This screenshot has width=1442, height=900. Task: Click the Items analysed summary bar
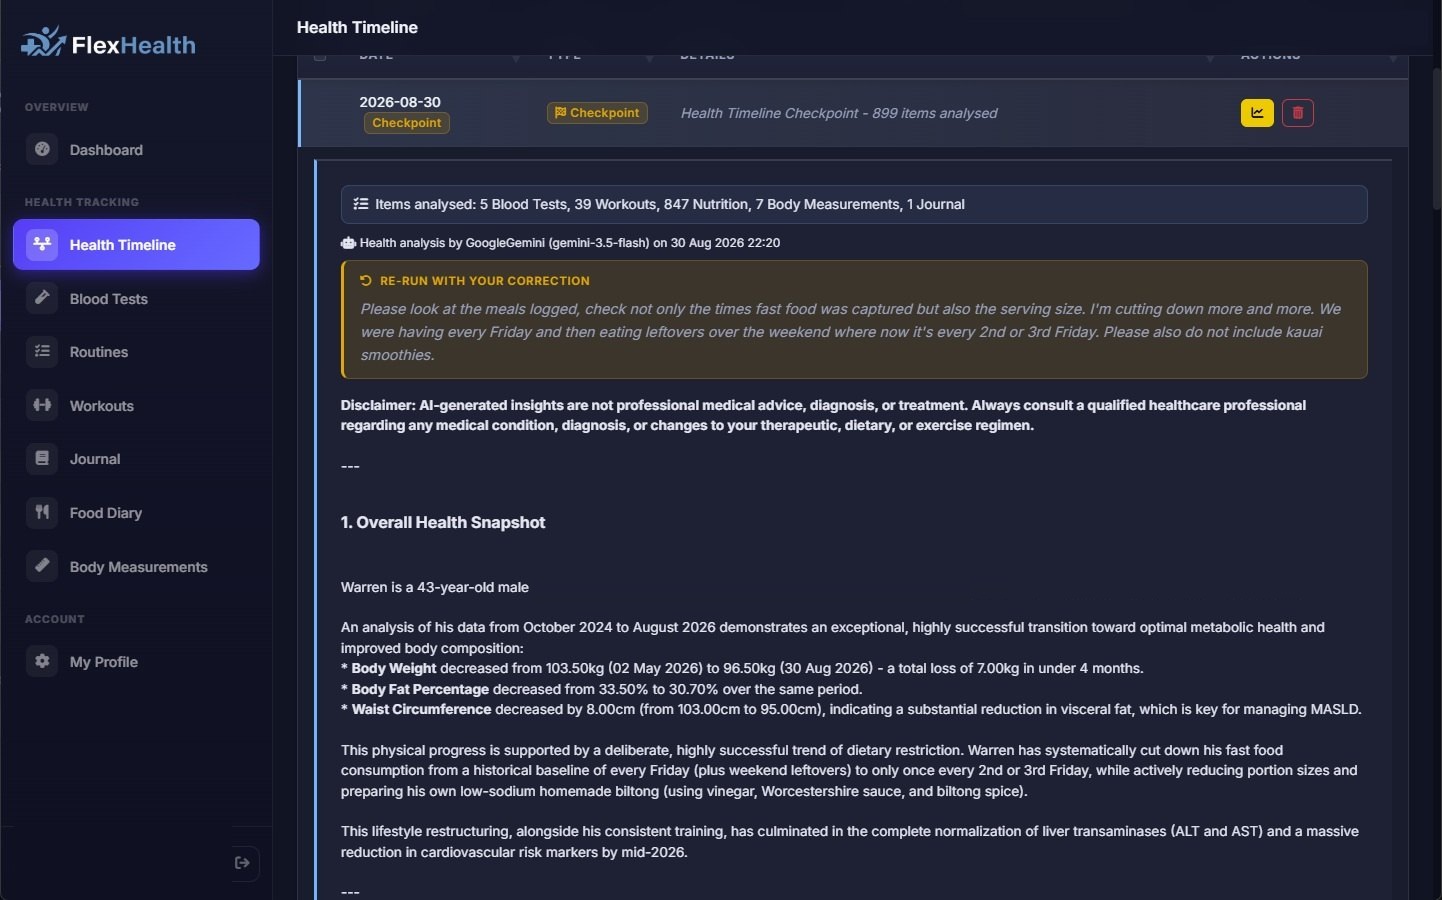coord(854,204)
